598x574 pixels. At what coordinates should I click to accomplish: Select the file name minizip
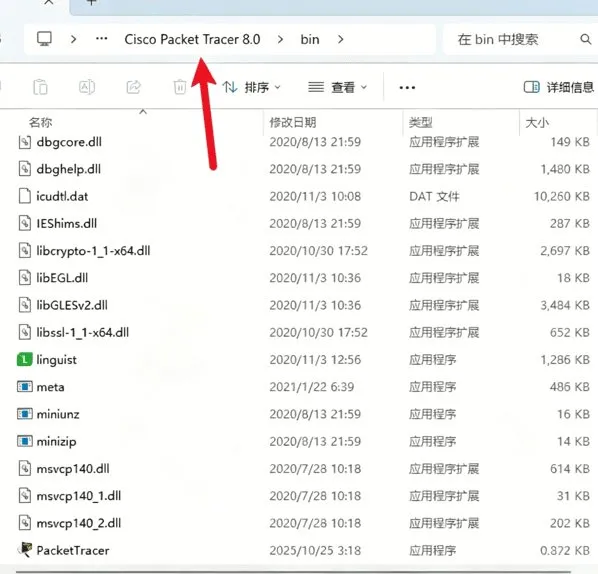pyautogui.click(x=56, y=442)
